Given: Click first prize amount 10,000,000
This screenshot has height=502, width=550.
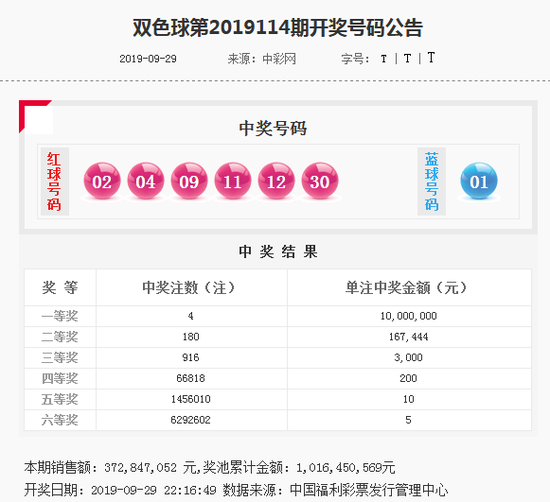Looking at the screenshot, I should (409, 316).
